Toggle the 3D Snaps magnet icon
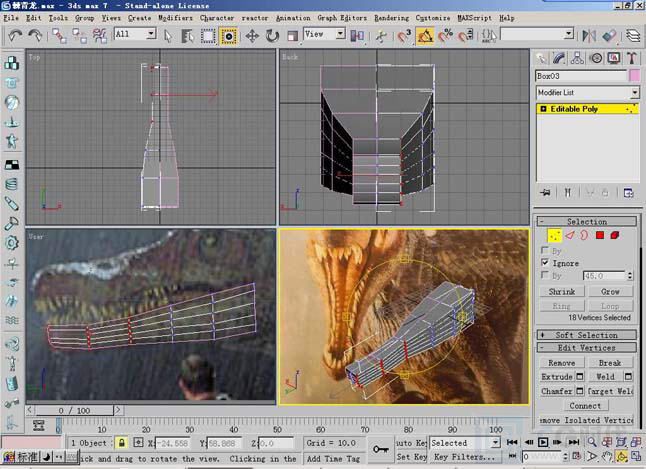Screen dimensions: 646x469 [x=404, y=36]
